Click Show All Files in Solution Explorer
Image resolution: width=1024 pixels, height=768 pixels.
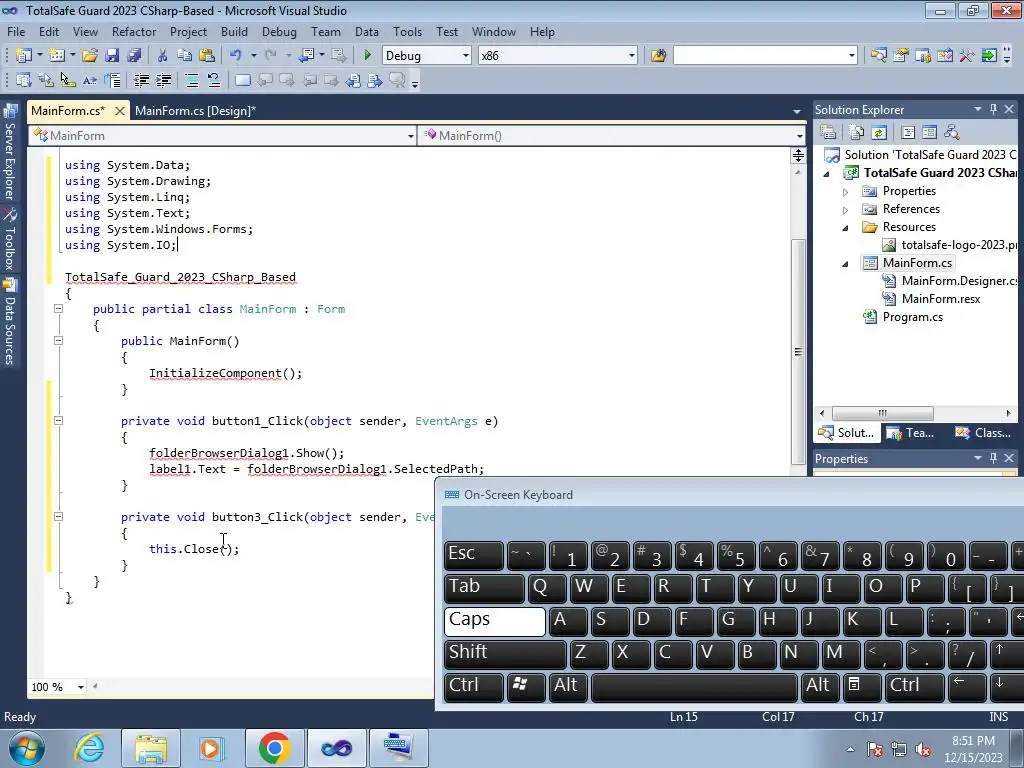point(857,133)
